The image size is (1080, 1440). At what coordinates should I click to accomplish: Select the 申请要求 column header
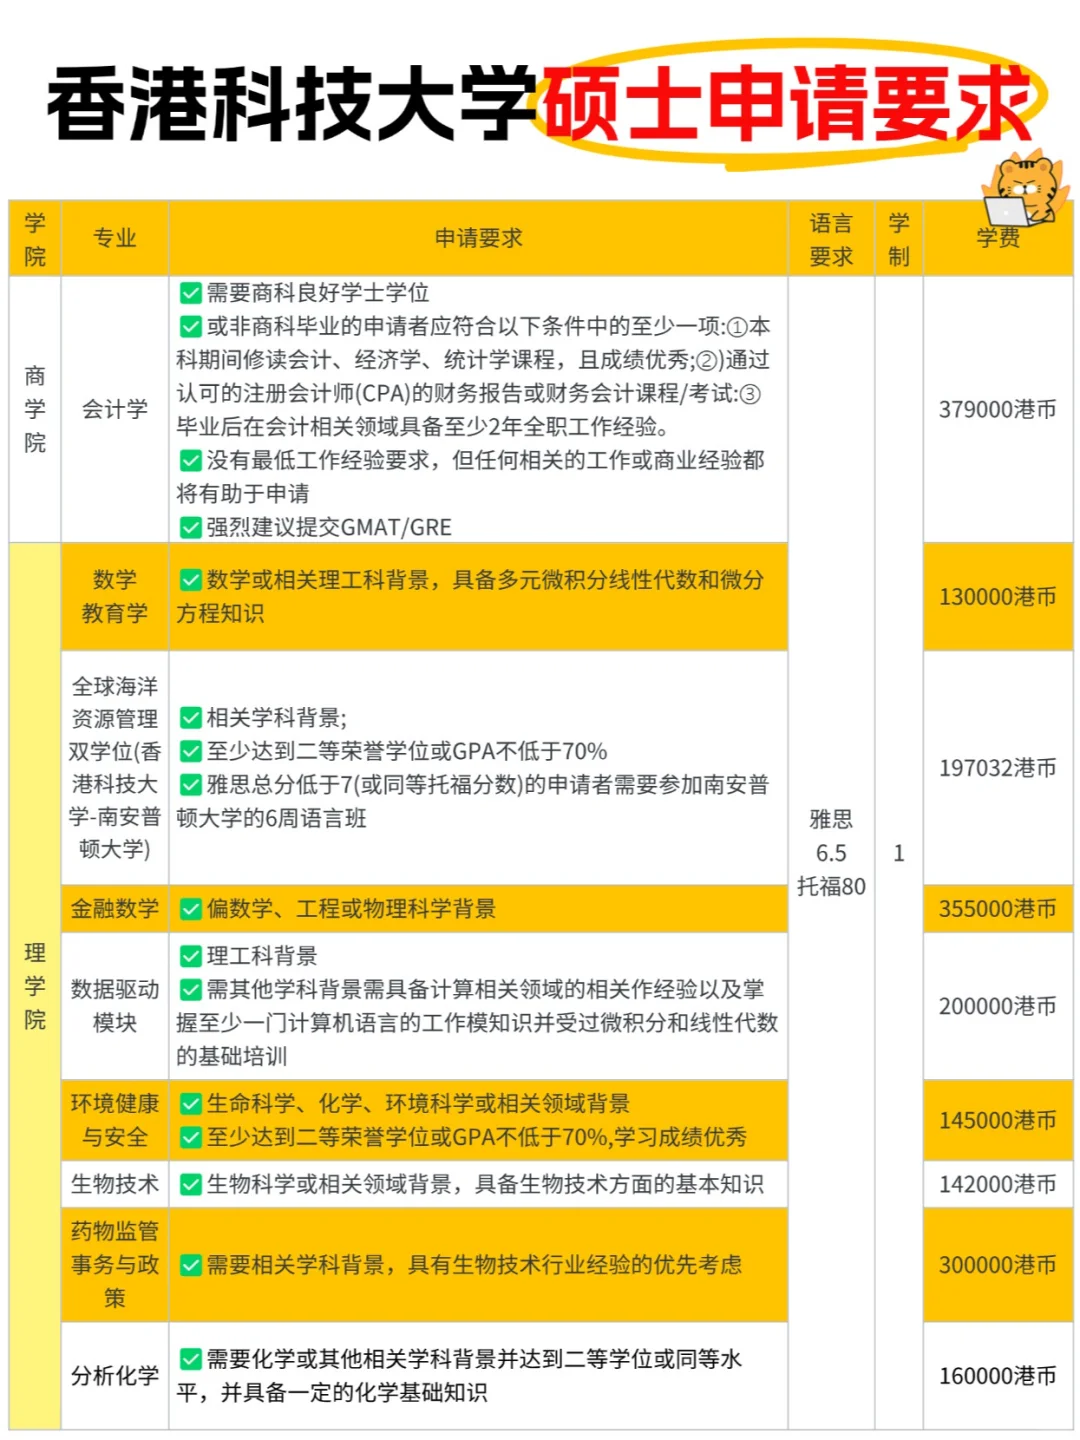[x=480, y=238]
